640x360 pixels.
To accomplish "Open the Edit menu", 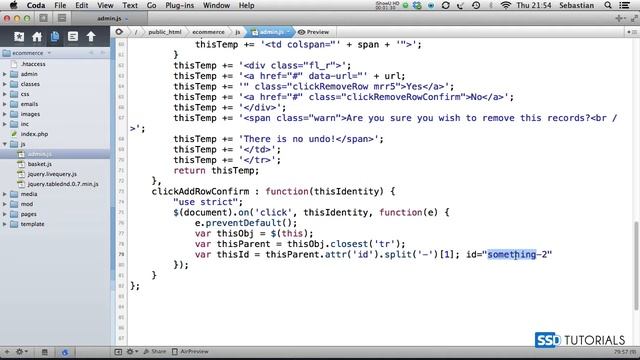I will tap(82, 5).
